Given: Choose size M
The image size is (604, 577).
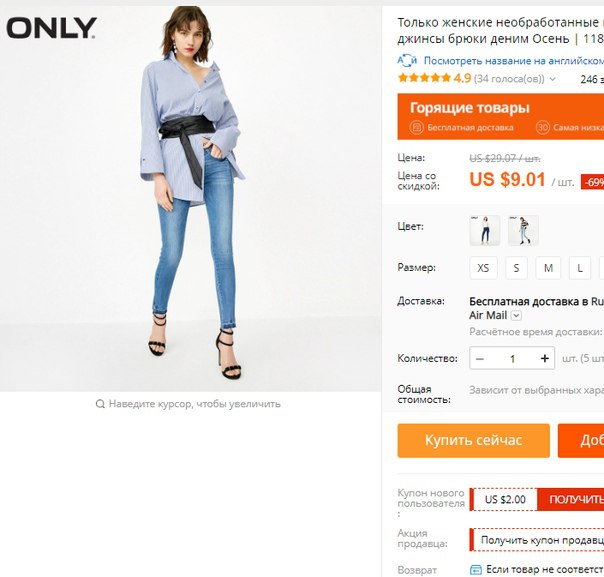Looking at the screenshot, I should (548, 268).
